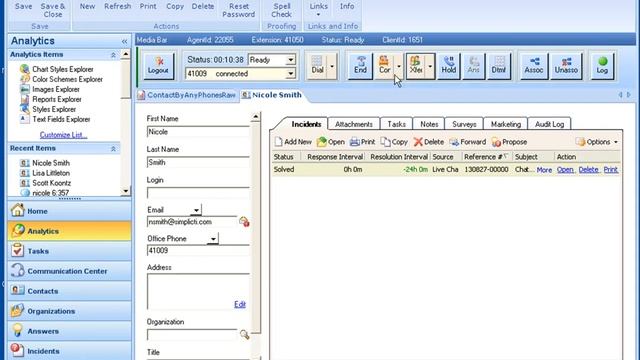
Task: Open the Email type dropdown
Action: (196, 210)
